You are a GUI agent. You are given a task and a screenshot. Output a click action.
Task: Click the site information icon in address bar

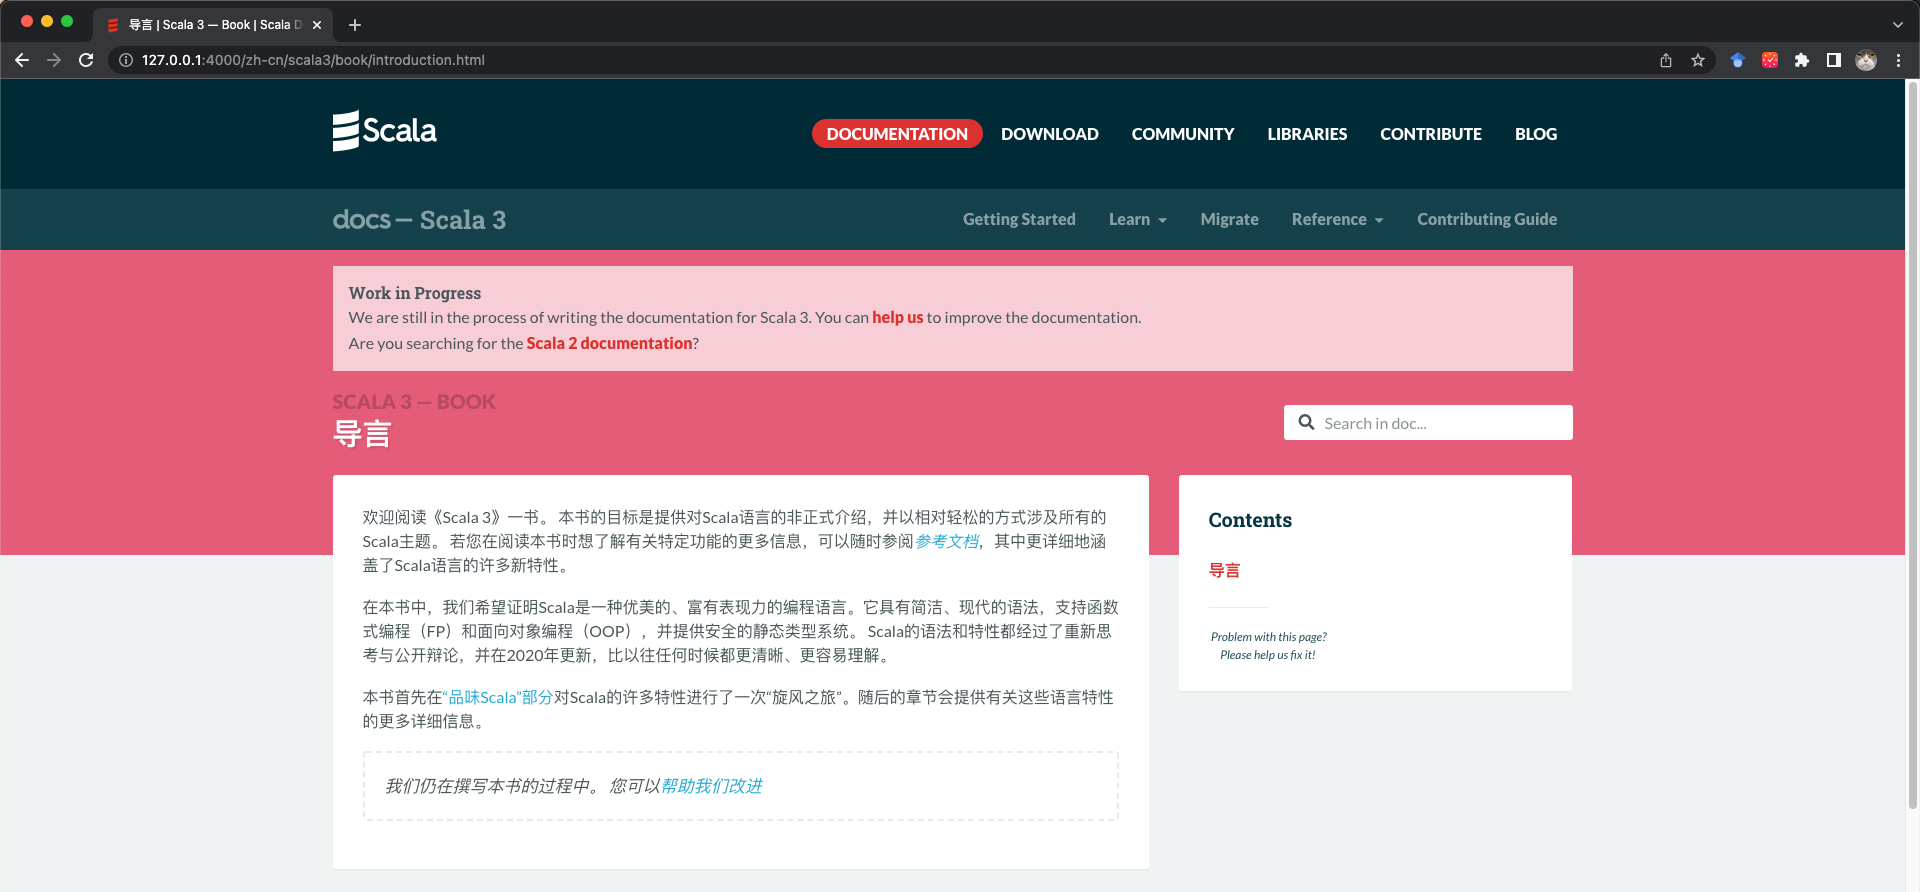tap(126, 60)
